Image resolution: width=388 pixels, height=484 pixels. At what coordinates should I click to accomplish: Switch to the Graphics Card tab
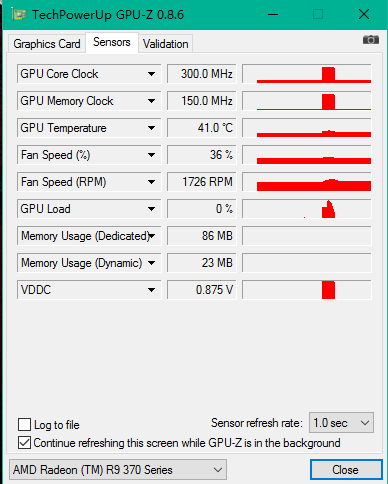click(x=47, y=44)
